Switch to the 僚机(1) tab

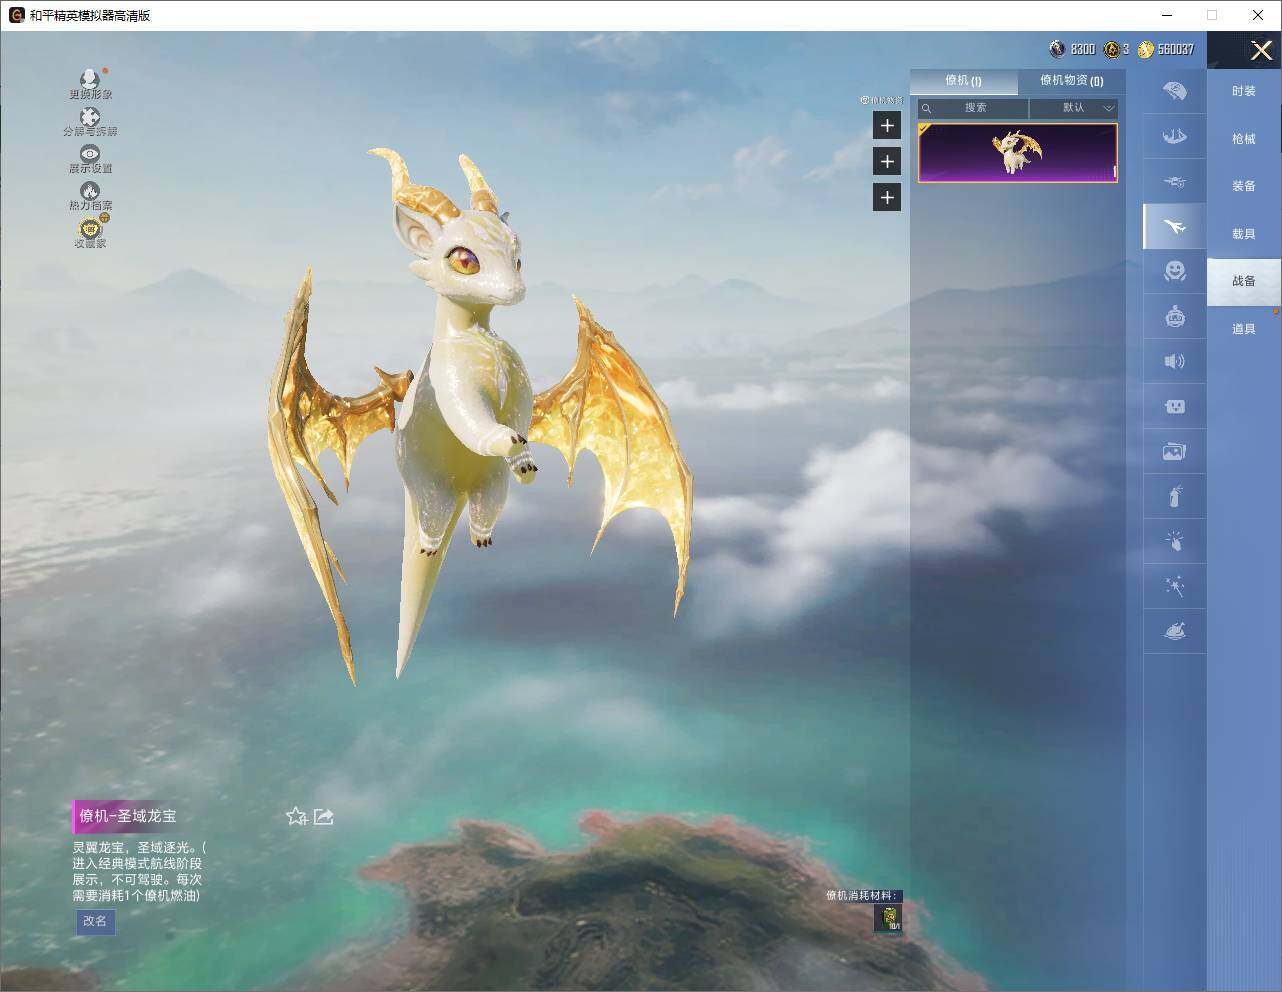pos(963,81)
